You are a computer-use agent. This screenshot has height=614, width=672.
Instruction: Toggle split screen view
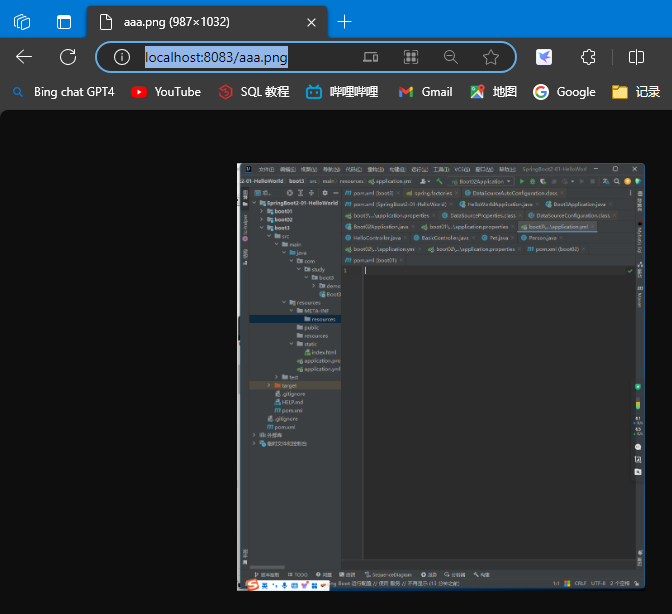636,57
